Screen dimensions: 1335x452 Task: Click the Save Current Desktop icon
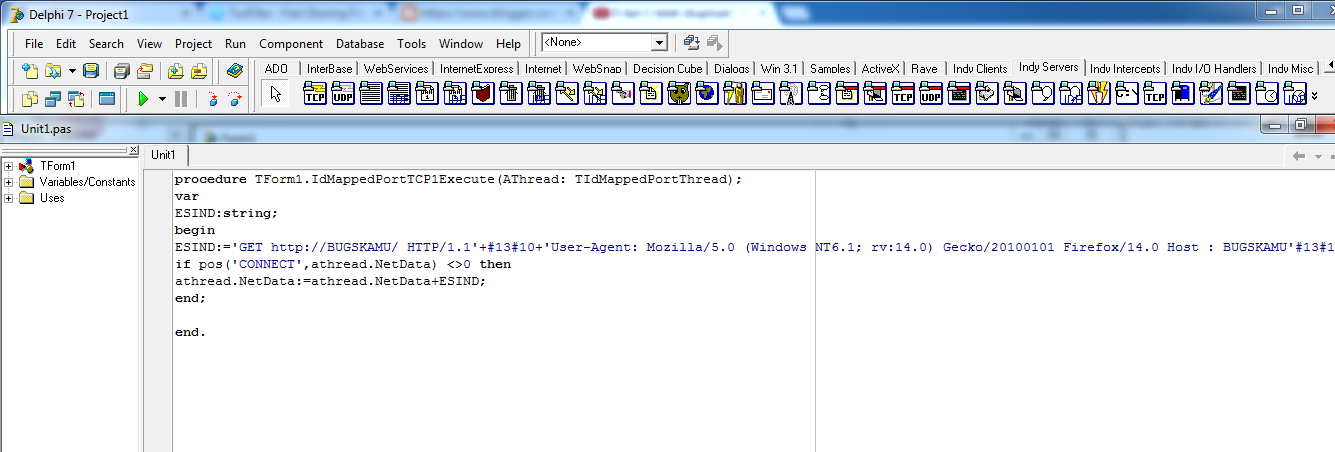691,43
